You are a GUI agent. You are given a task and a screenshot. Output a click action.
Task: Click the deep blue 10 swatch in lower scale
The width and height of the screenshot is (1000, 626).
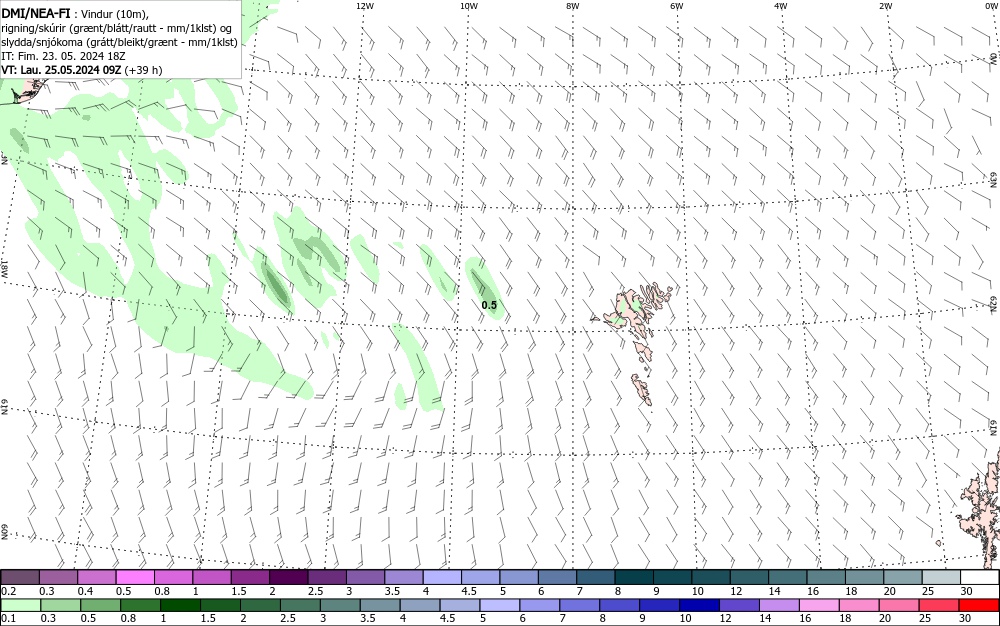700,605
